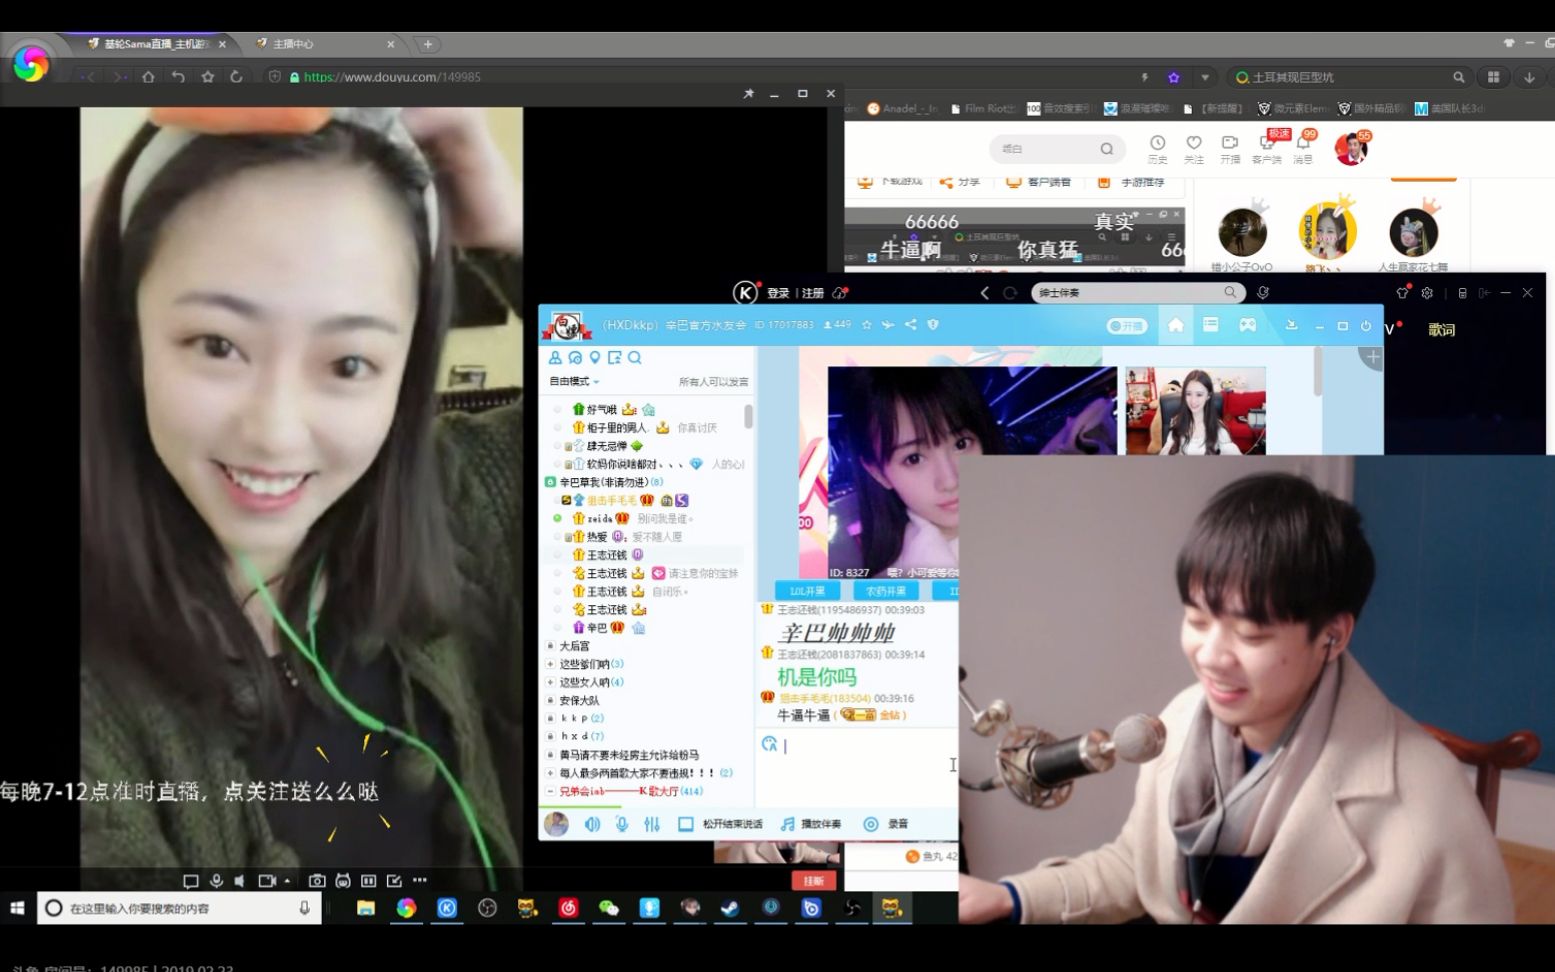
Task: Open Kugou settings gear
Action: [x=1428, y=293]
